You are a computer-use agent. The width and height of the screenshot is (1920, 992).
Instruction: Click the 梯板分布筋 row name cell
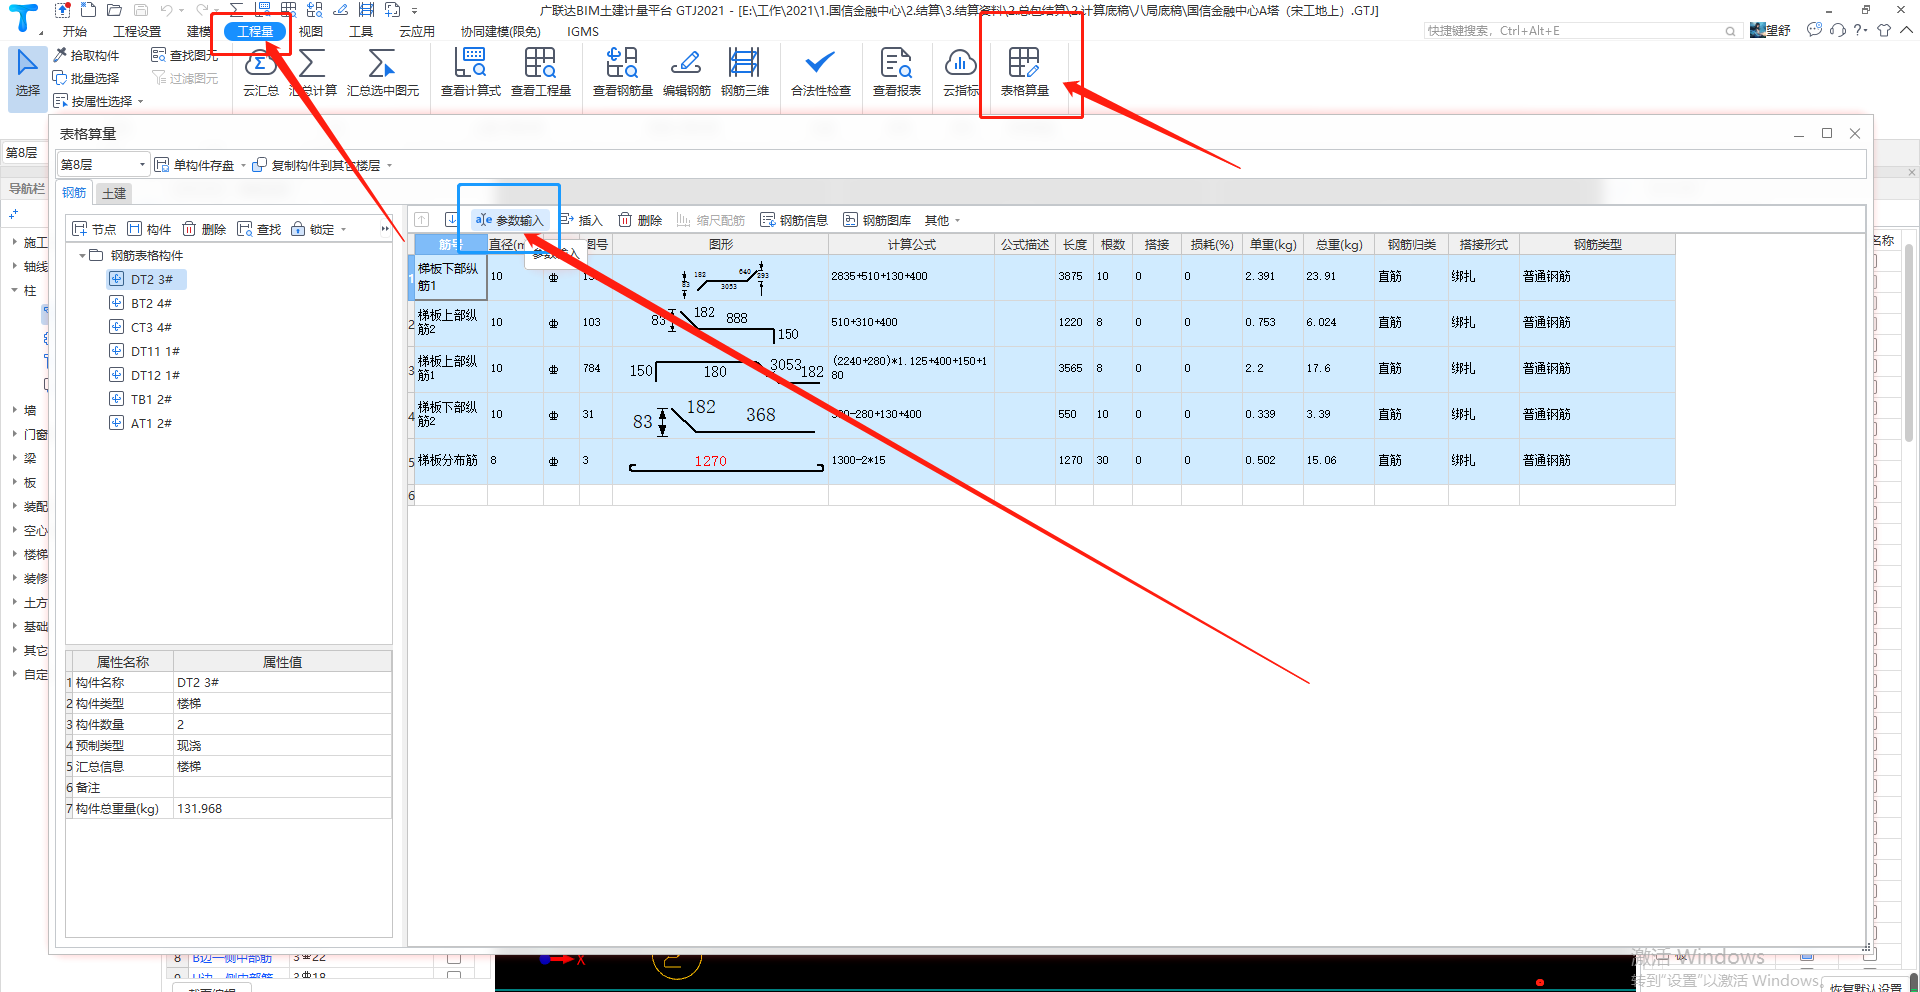click(450, 461)
